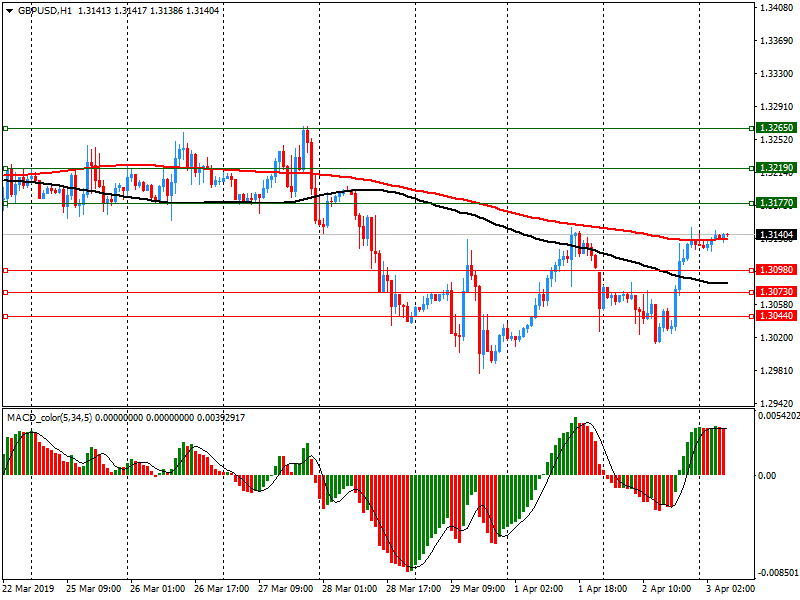Click left handle of 1.32650 green line
The height and width of the screenshot is (600, 800).
pos(5,128)
